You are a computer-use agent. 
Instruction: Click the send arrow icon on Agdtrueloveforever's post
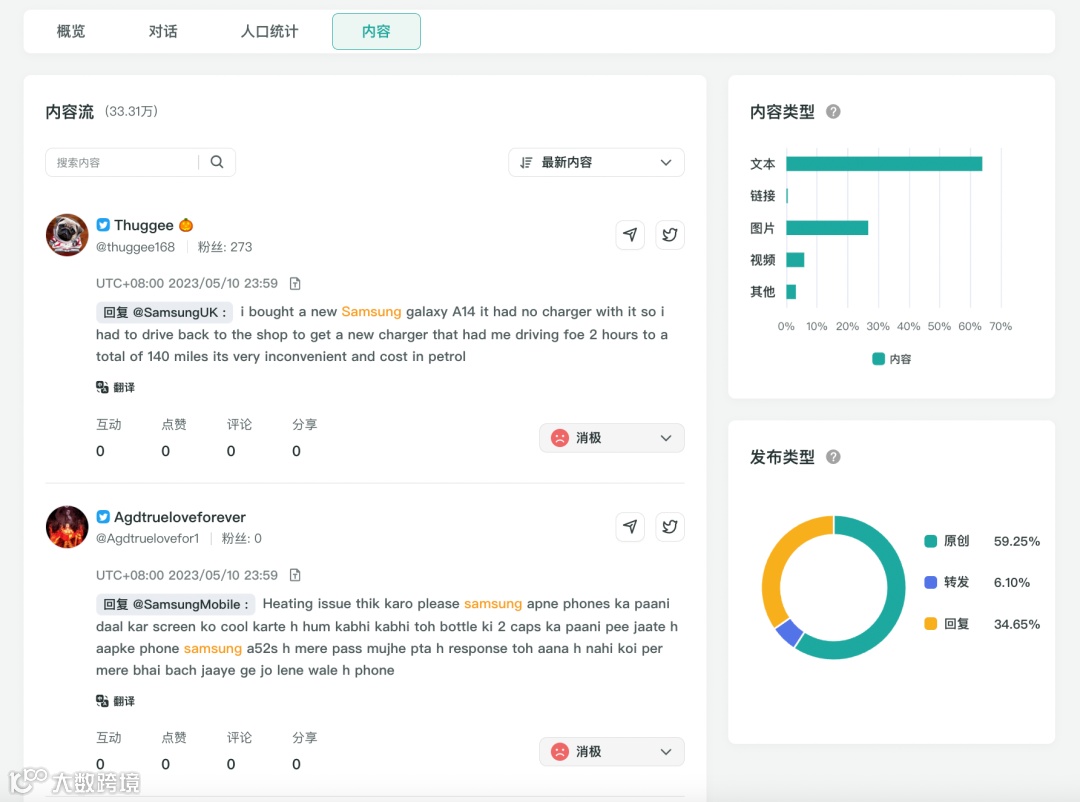click(630, 527)
